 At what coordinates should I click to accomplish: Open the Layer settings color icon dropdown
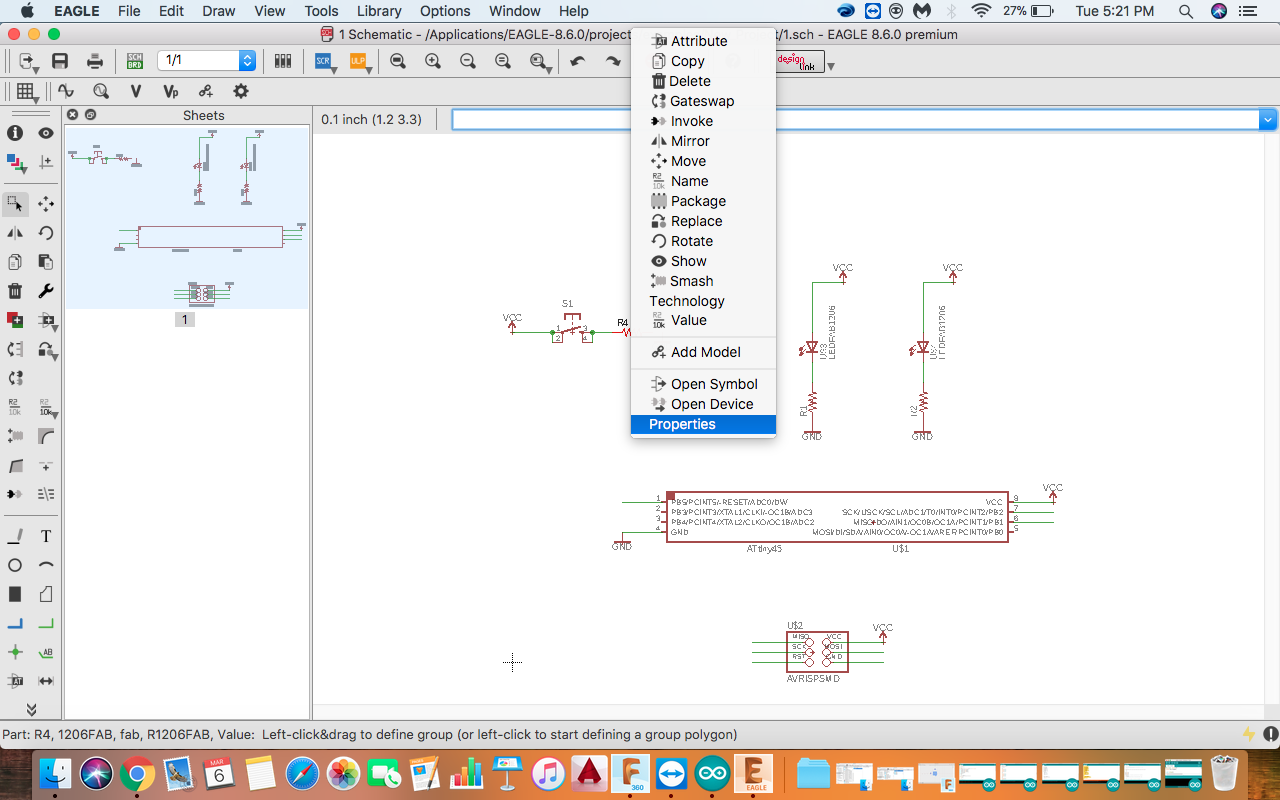[x=15, y=162]
